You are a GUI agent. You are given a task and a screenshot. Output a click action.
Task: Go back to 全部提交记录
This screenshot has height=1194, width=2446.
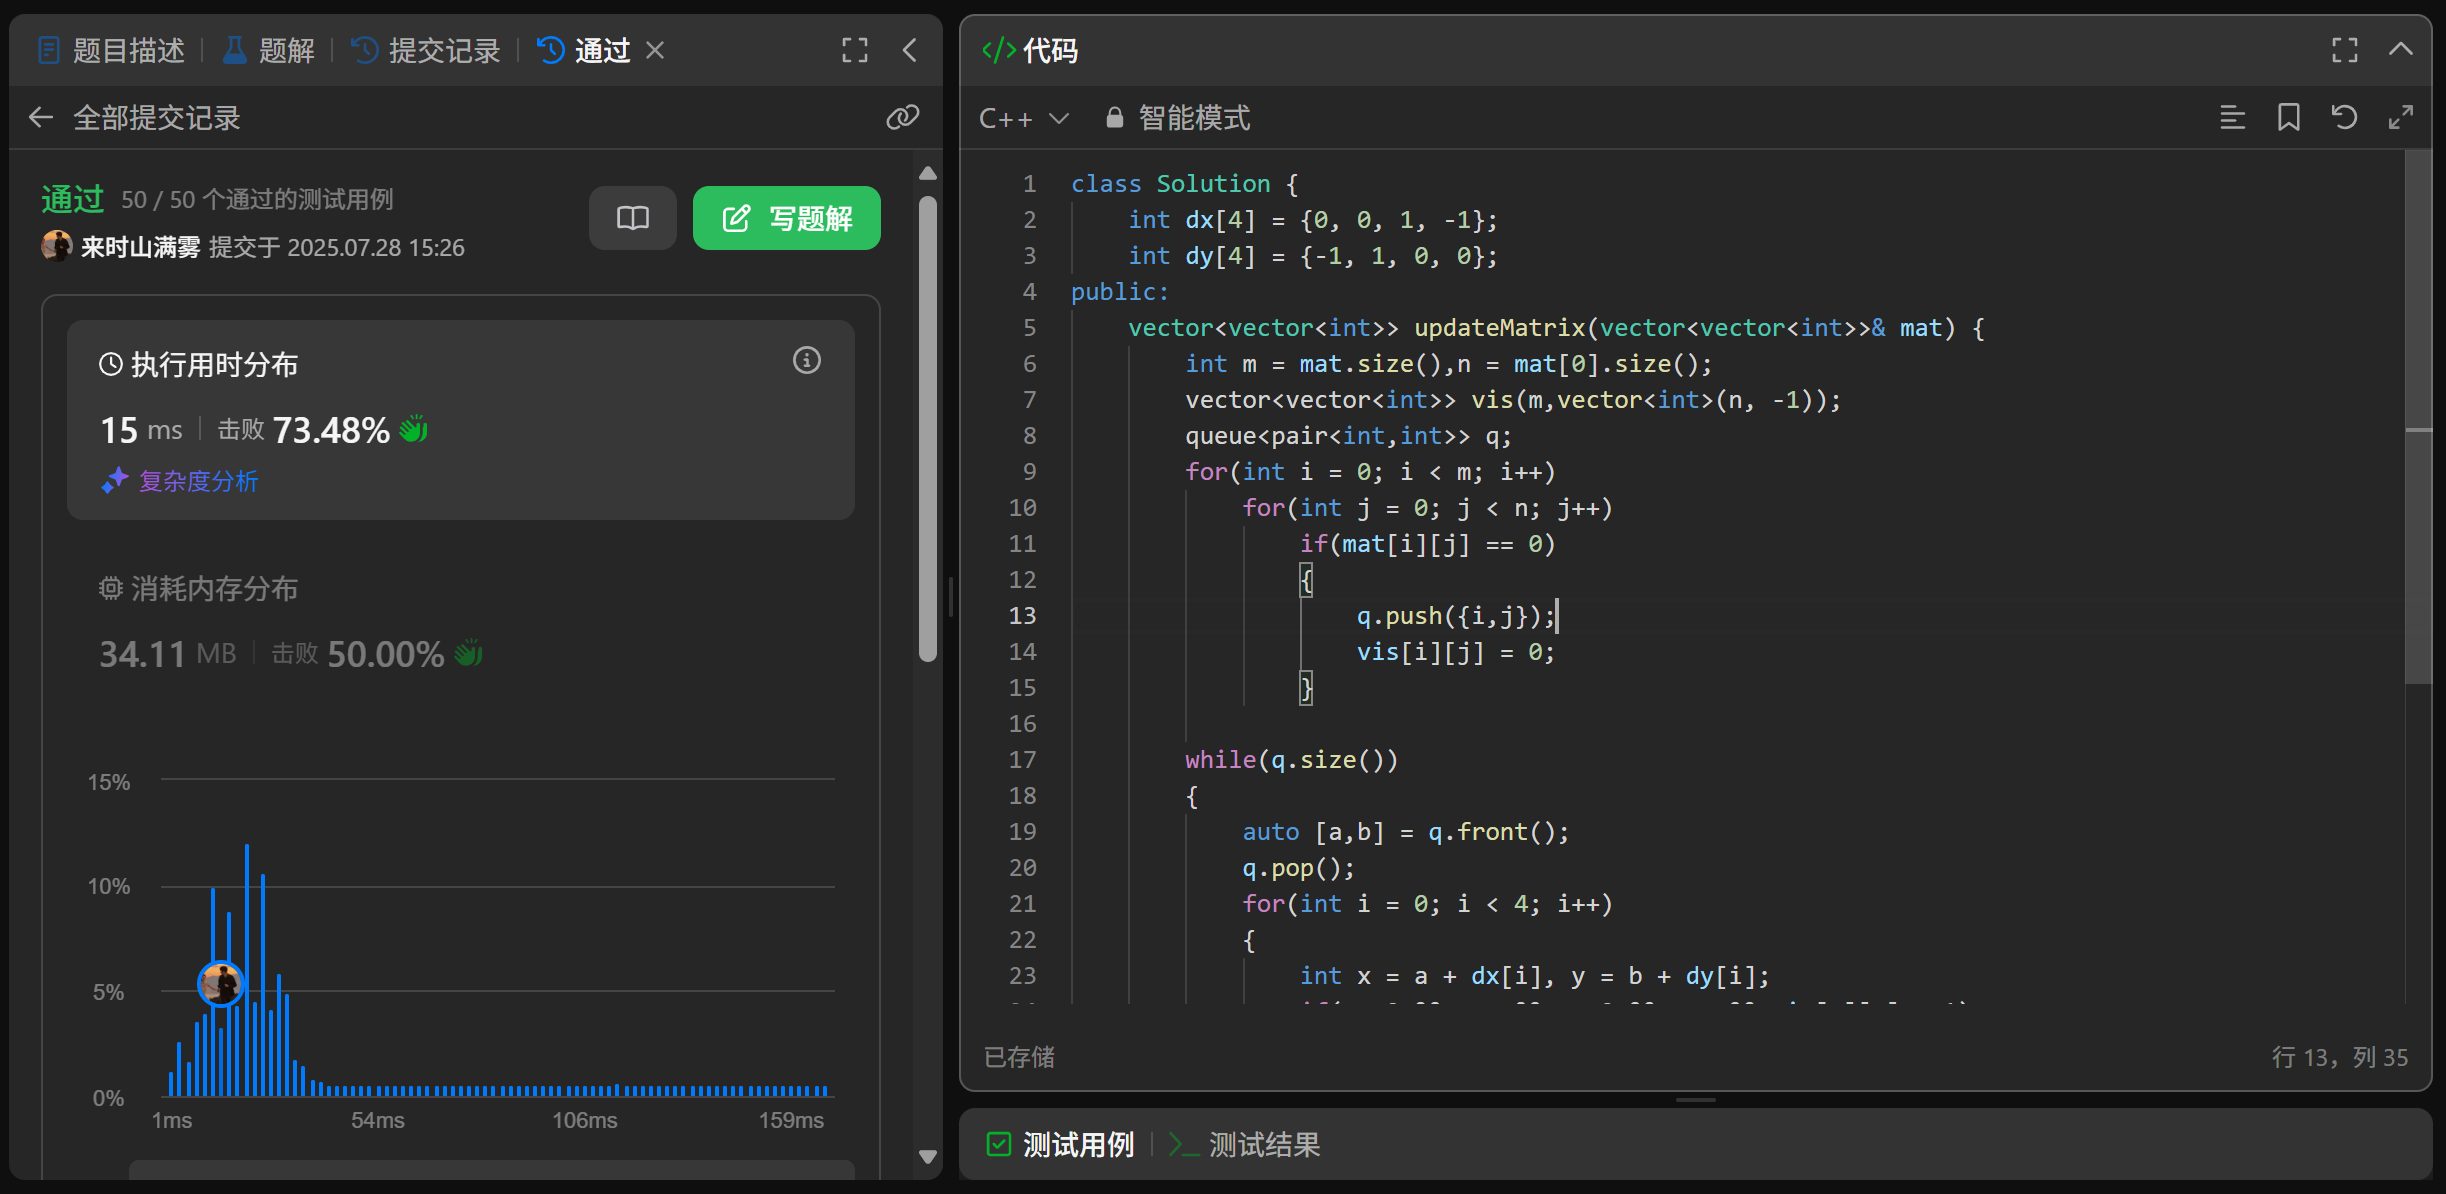pyautogui.click(x=135, y=118)
